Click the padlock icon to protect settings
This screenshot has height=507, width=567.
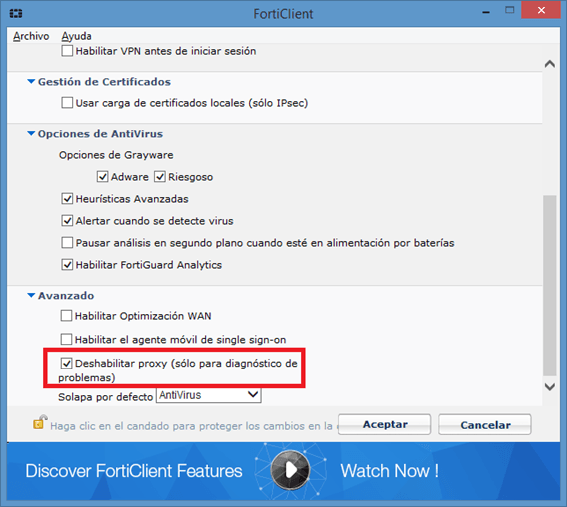(40, 422)
